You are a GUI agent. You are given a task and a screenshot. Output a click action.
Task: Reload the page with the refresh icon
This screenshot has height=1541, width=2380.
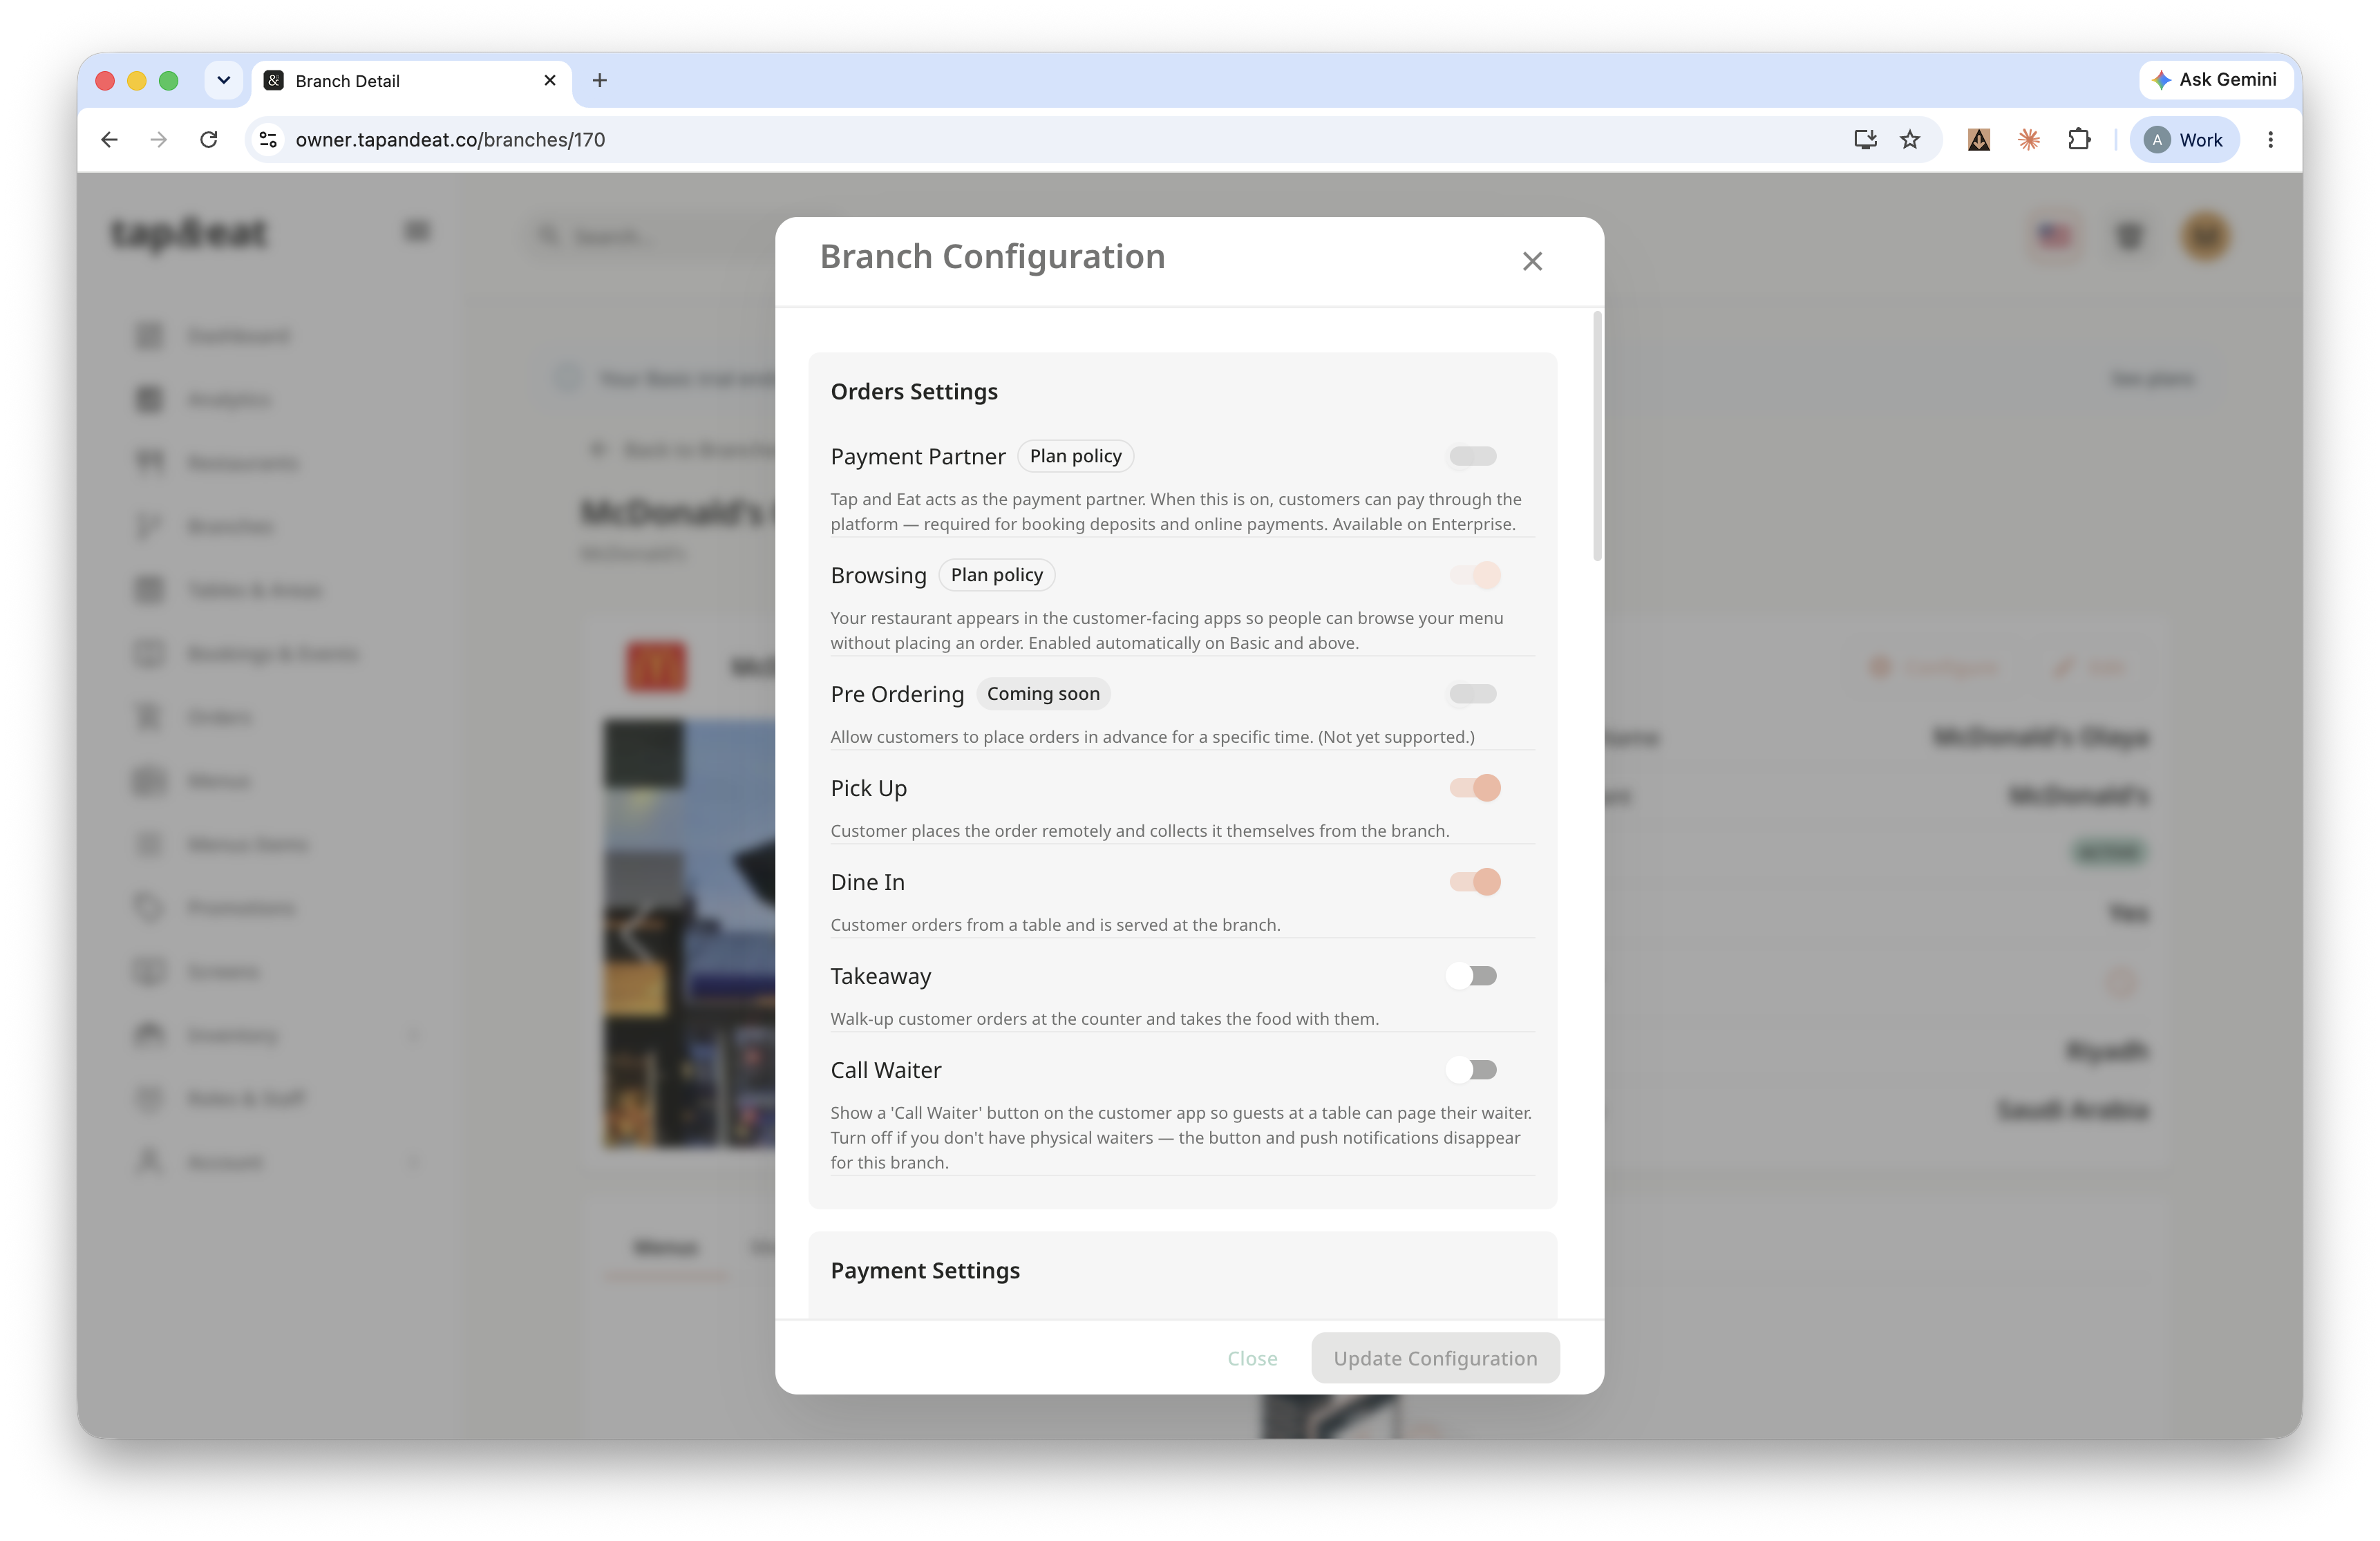[x=209, y=140]
